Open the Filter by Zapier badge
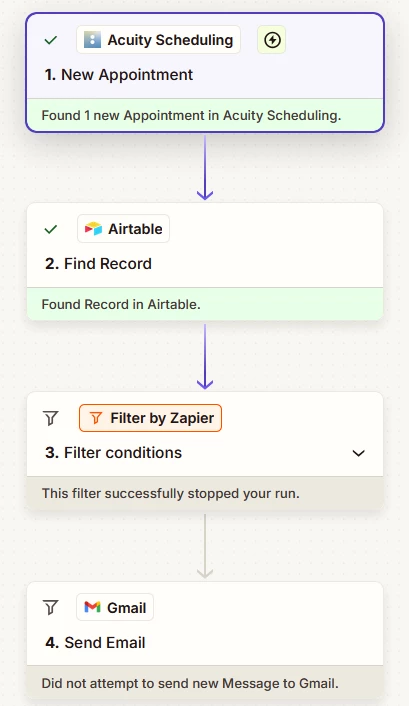This screenshot has width=409, height=706. click(150, 418)
